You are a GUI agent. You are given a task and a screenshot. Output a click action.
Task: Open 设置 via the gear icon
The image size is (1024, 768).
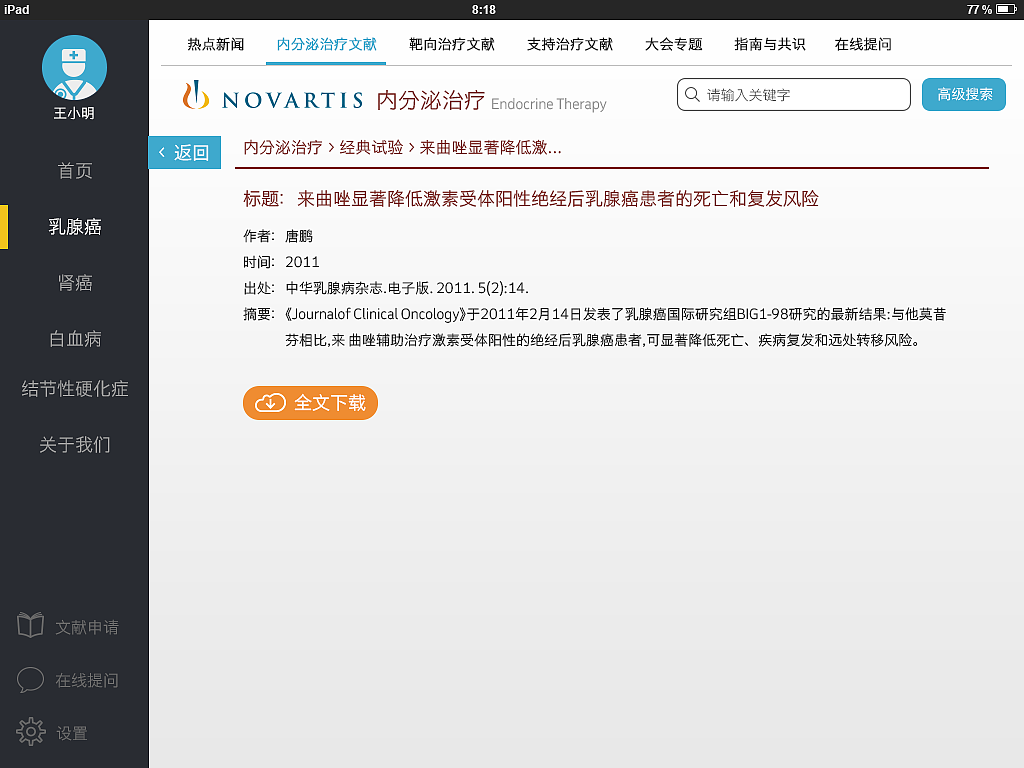30,732
